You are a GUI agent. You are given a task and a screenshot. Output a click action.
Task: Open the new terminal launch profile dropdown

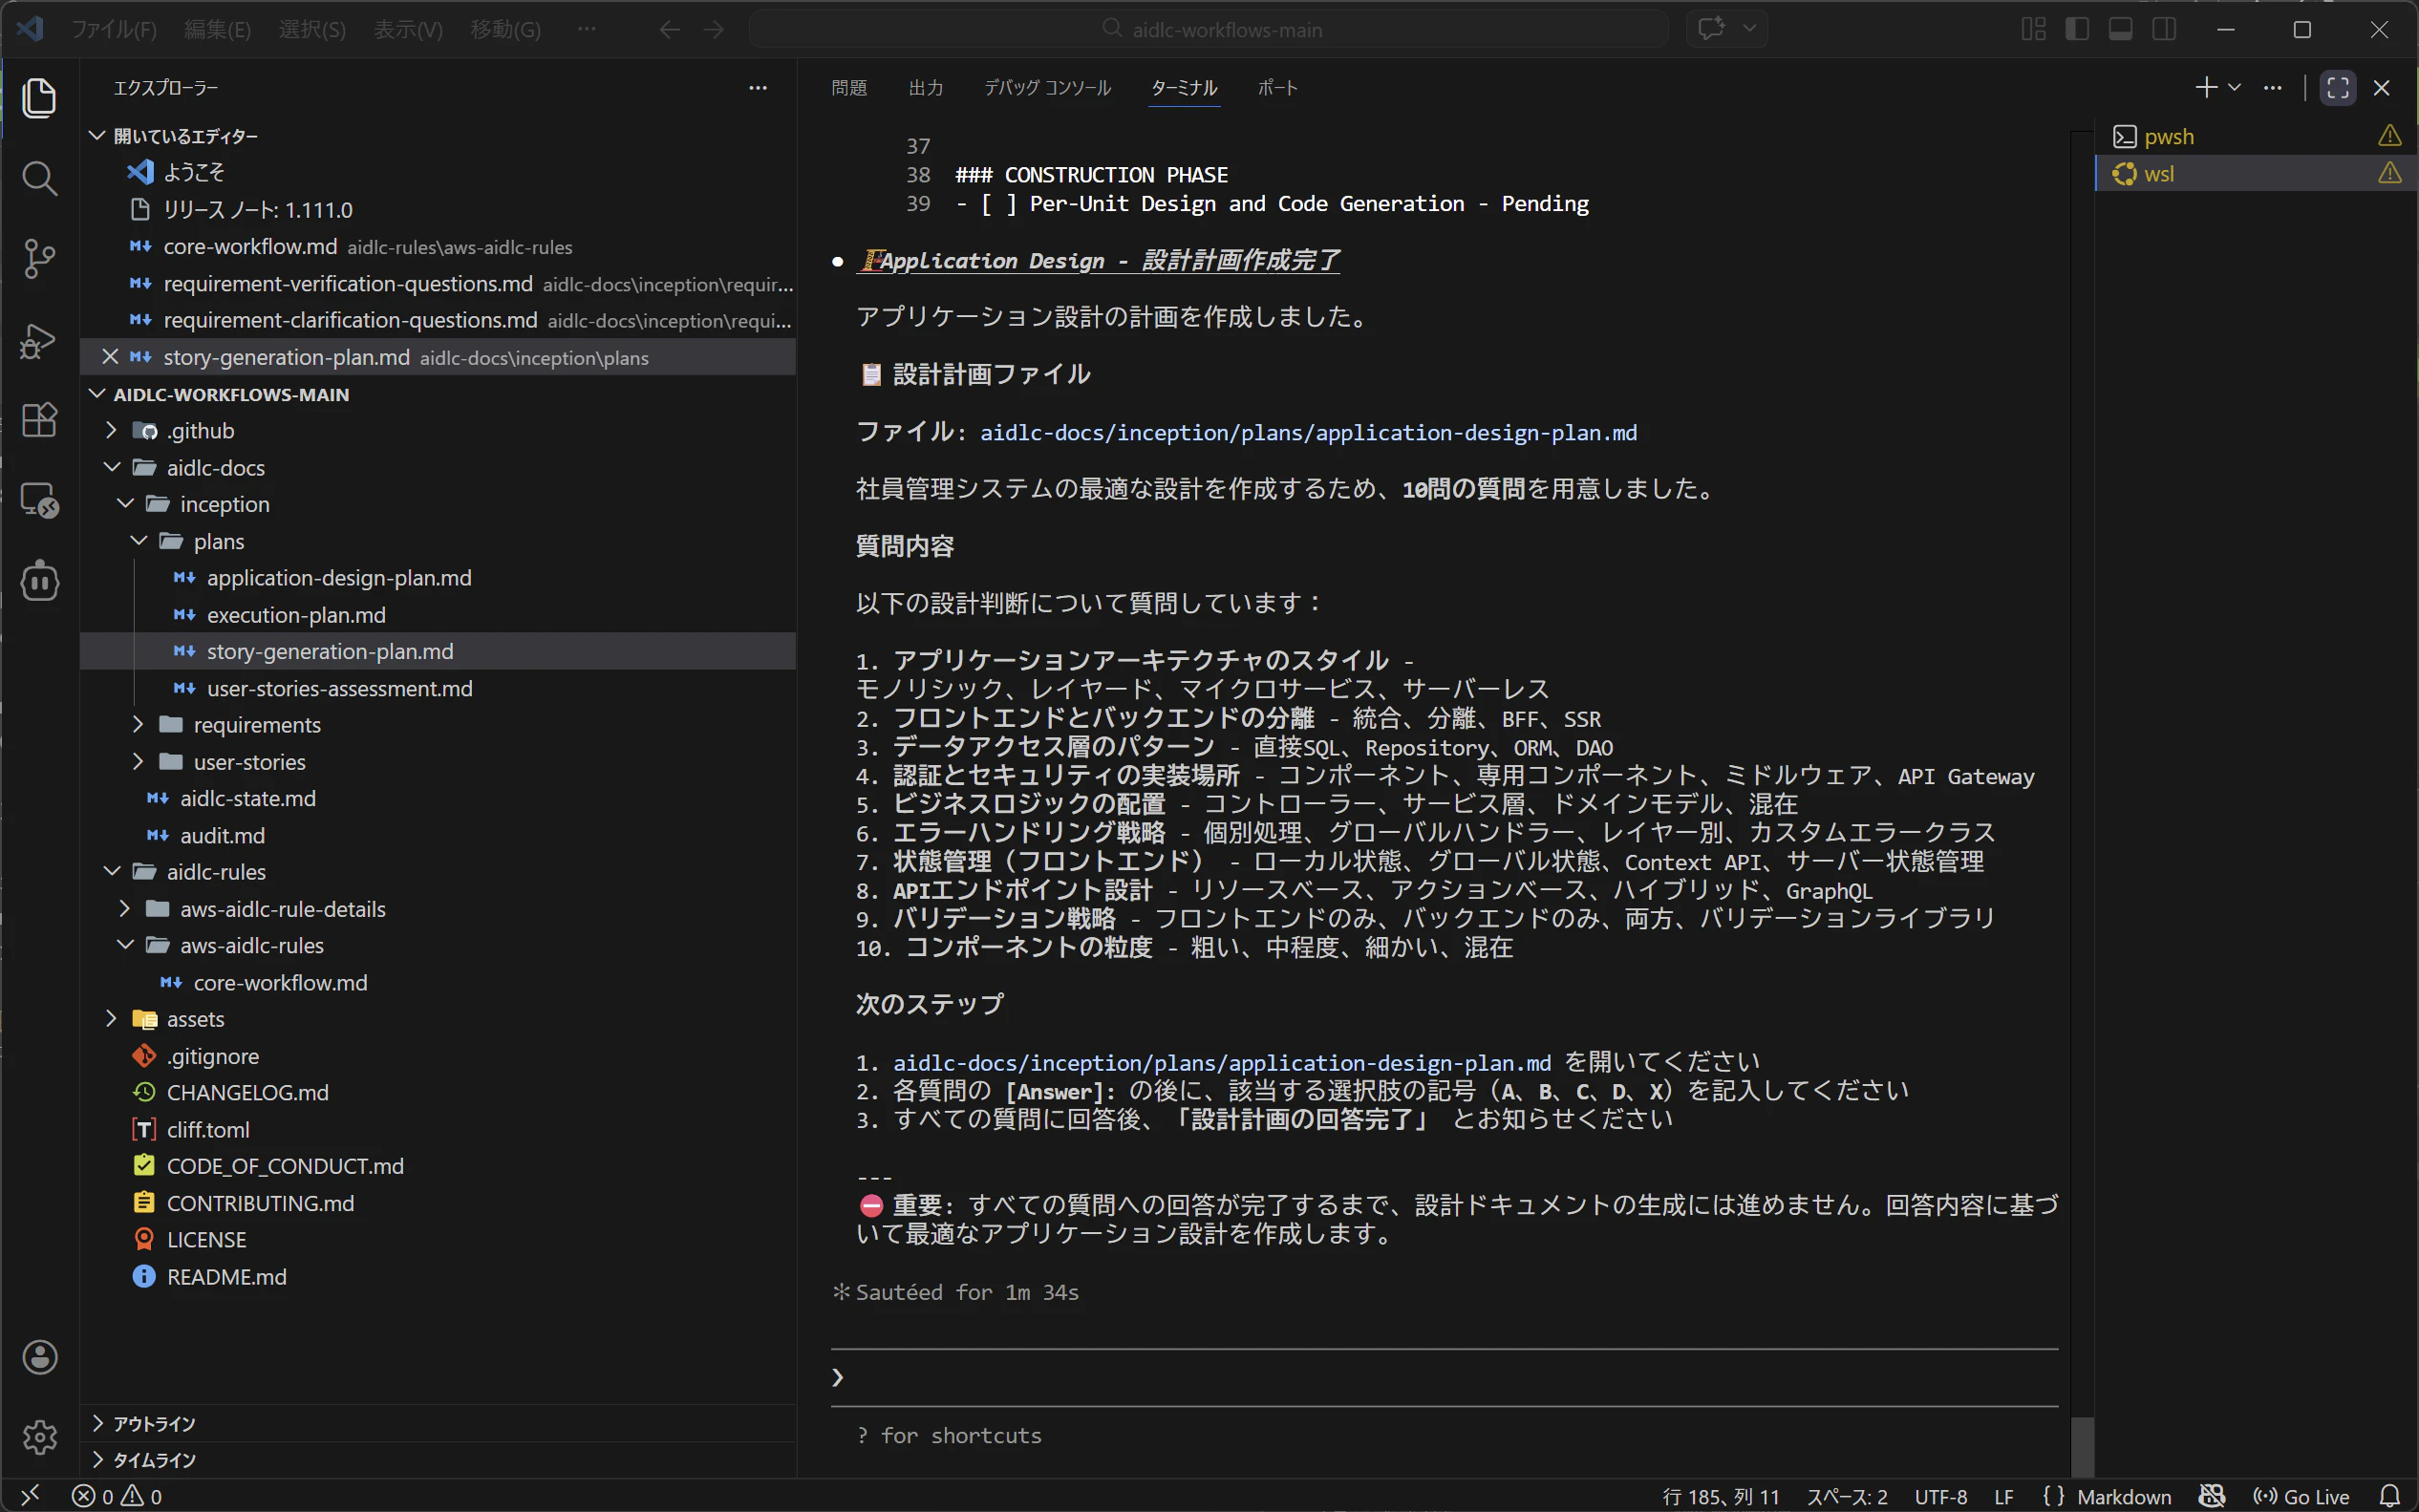[2234, 88]
